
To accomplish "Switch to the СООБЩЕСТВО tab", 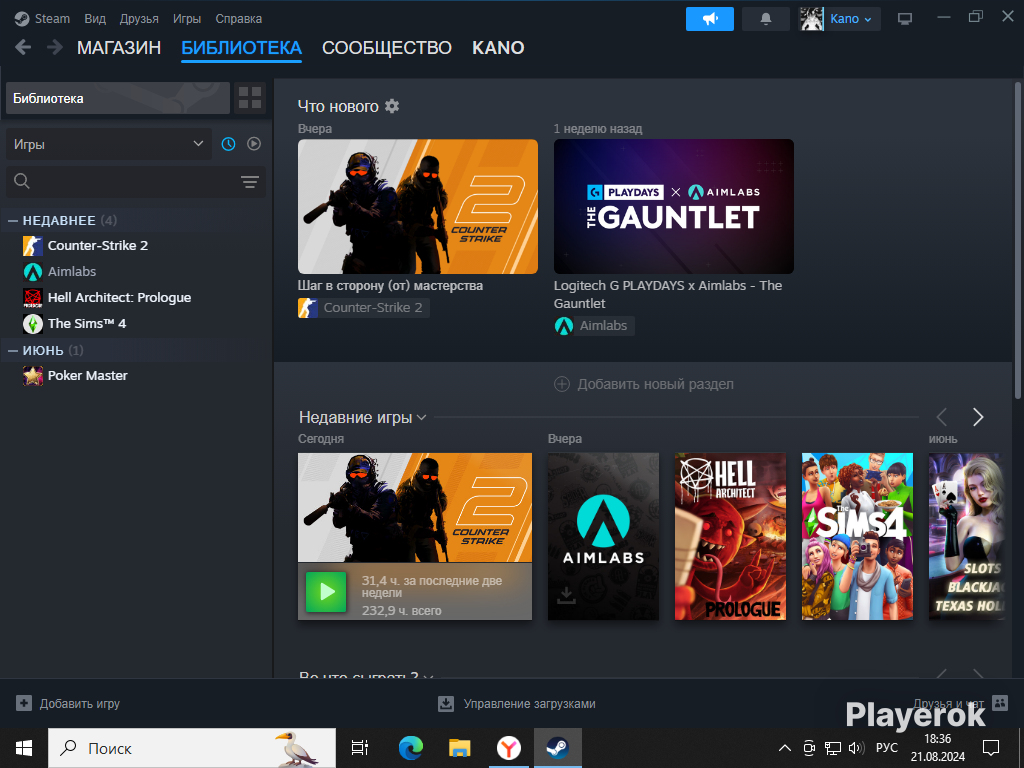I will tap(387, 48).
